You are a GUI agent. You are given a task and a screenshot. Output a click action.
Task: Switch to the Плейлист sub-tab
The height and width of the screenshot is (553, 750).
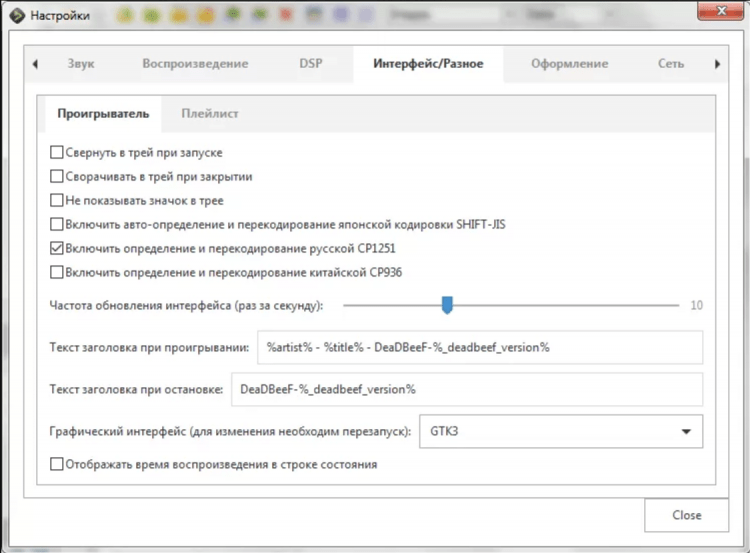click(x=210, y=114)
